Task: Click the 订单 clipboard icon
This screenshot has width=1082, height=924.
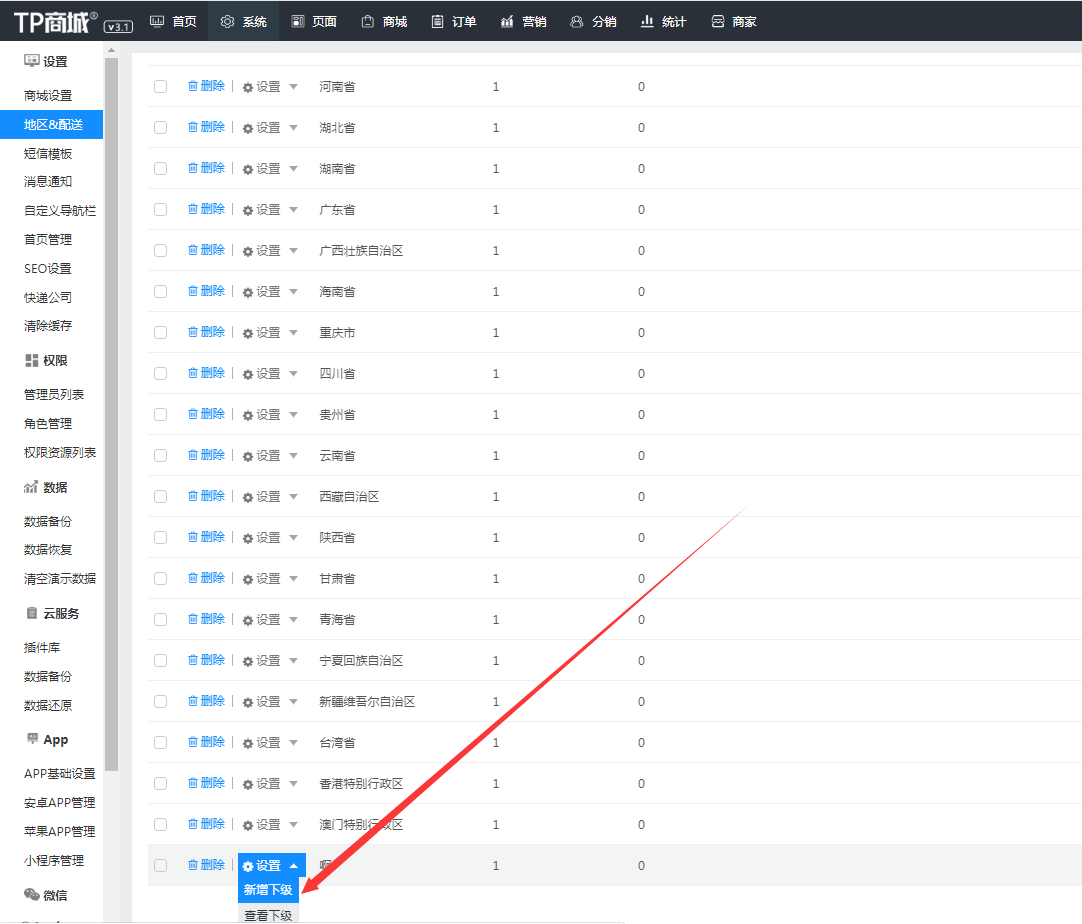Action: (437, 21)
